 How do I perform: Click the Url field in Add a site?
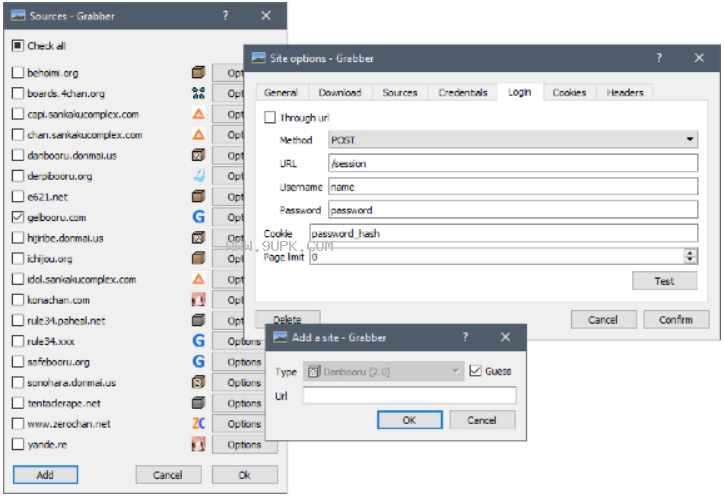pyautogui.click(x=409, y=396)
